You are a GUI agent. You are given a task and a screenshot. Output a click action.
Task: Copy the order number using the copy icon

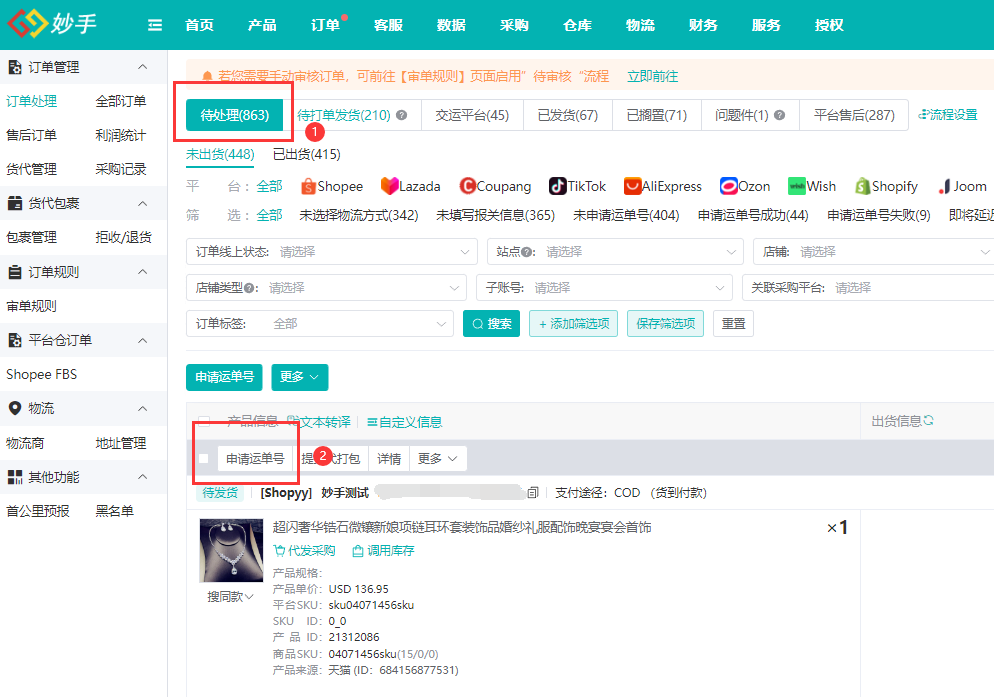[533, 491]
